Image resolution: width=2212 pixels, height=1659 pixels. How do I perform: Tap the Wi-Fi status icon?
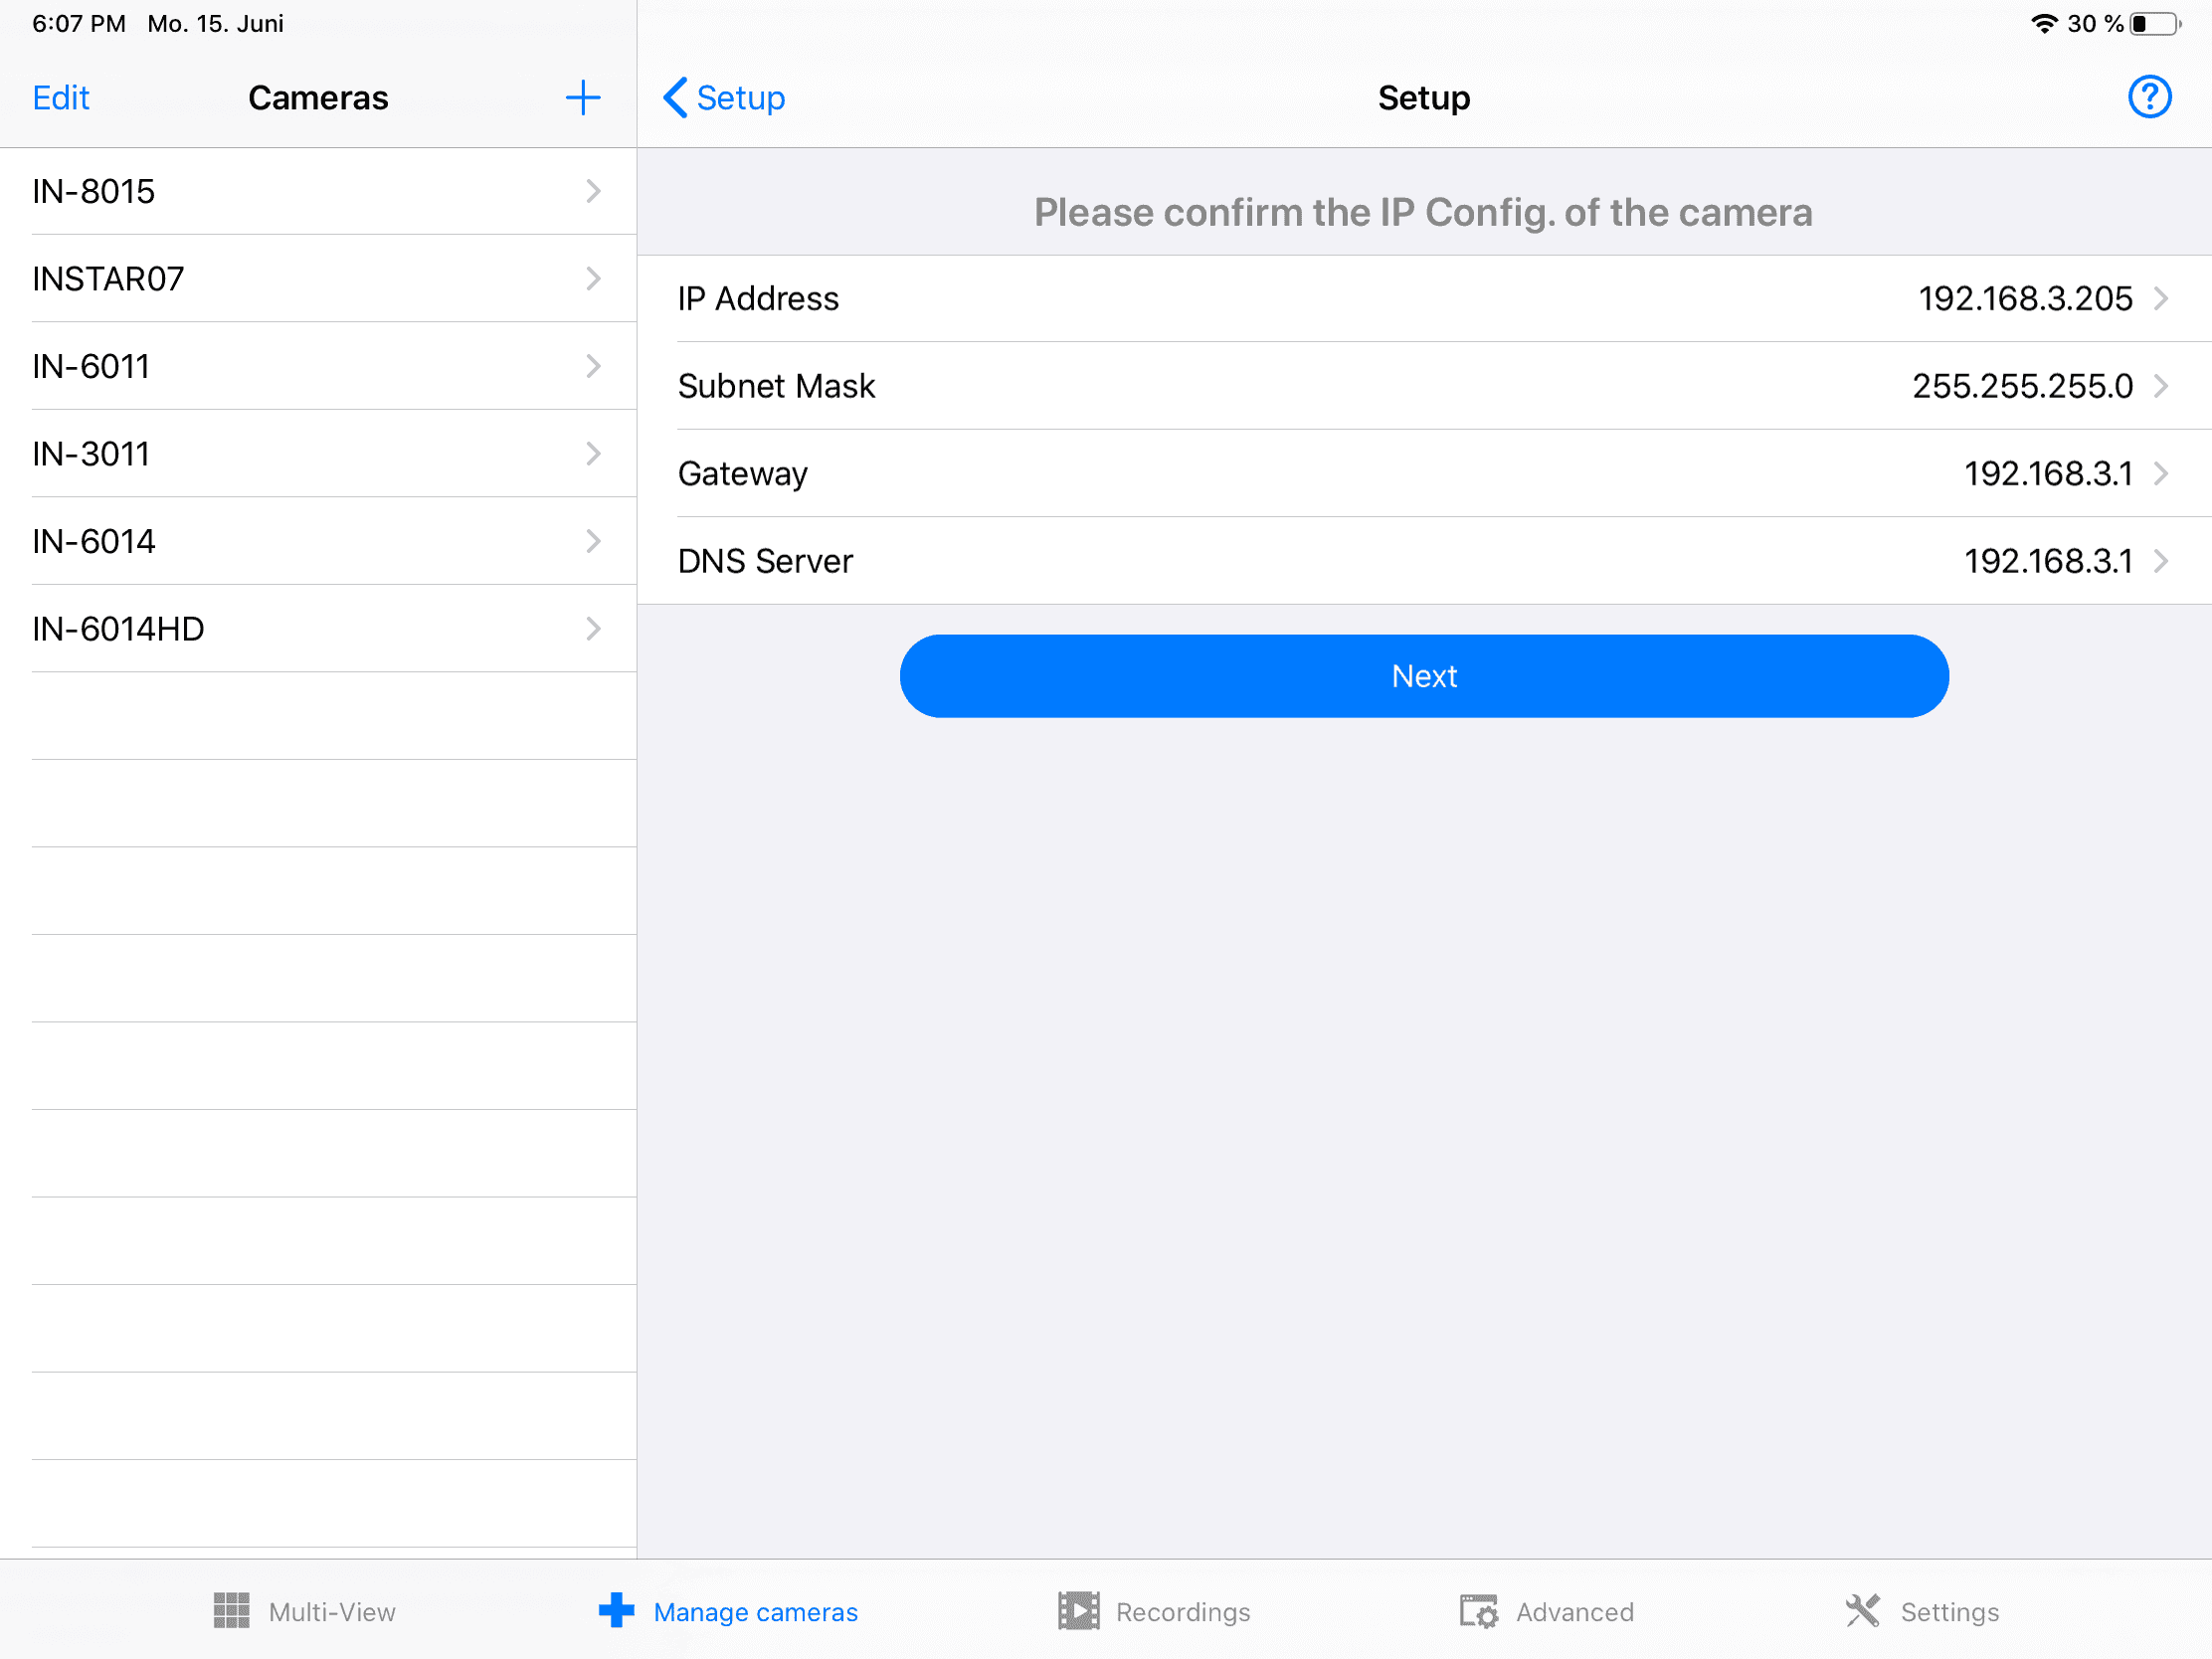[x=2044, y=23]
